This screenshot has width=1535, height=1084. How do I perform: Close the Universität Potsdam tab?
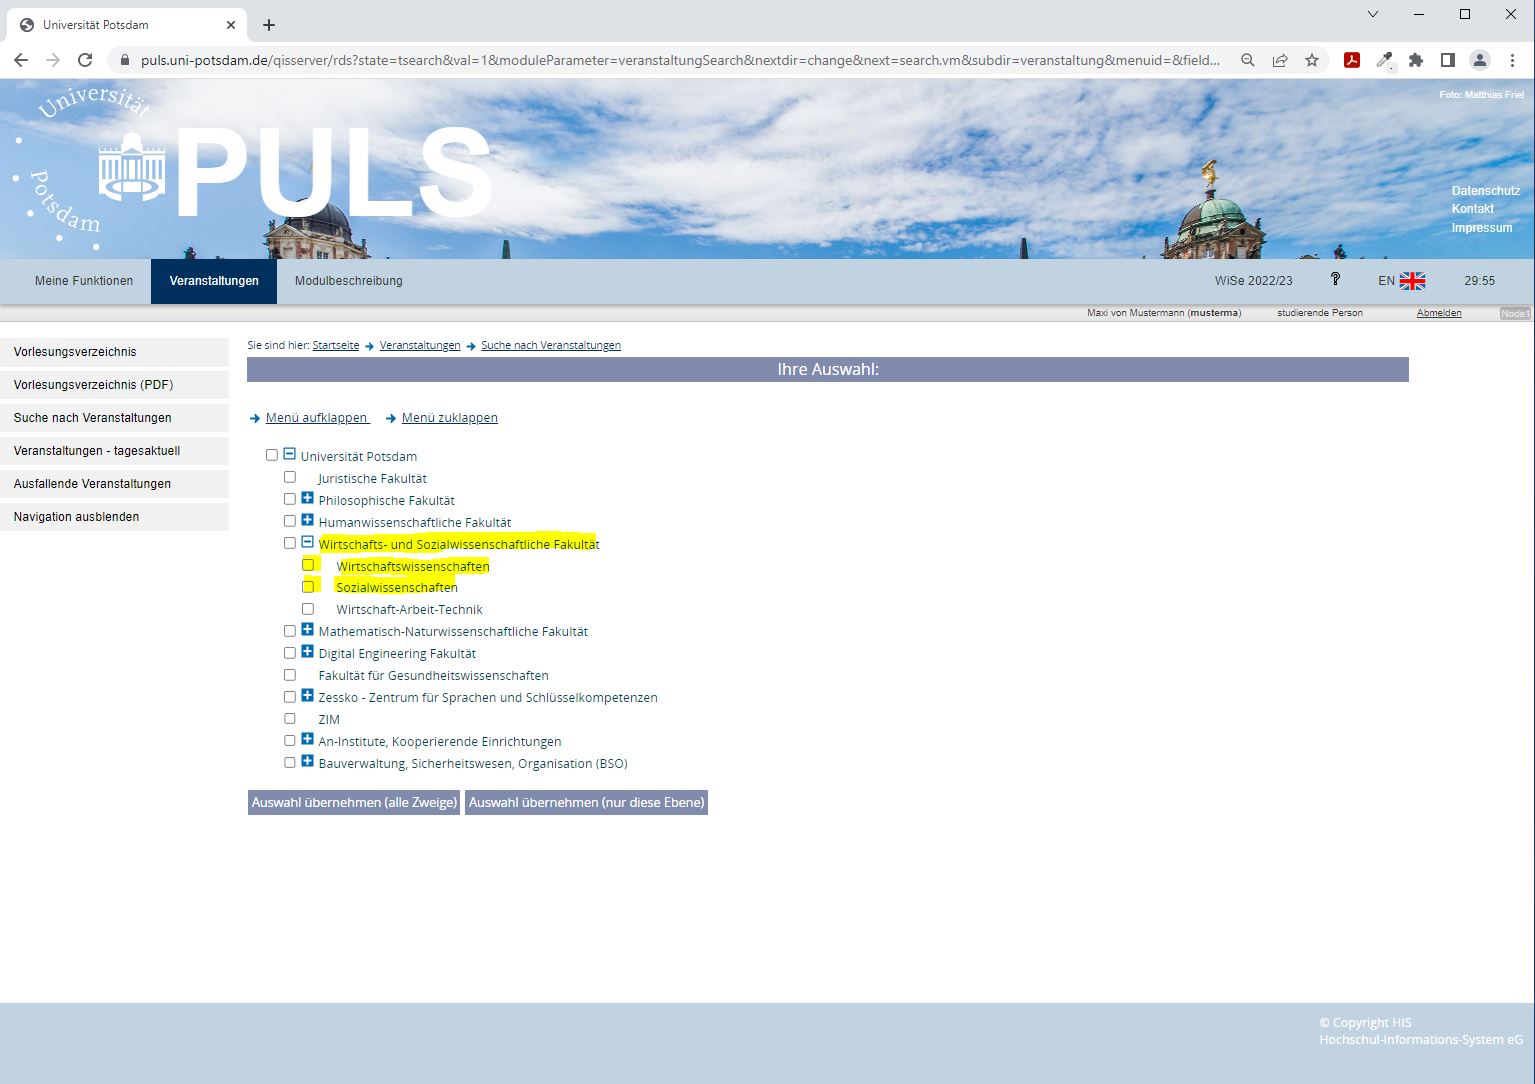click(x=231, y=25)
